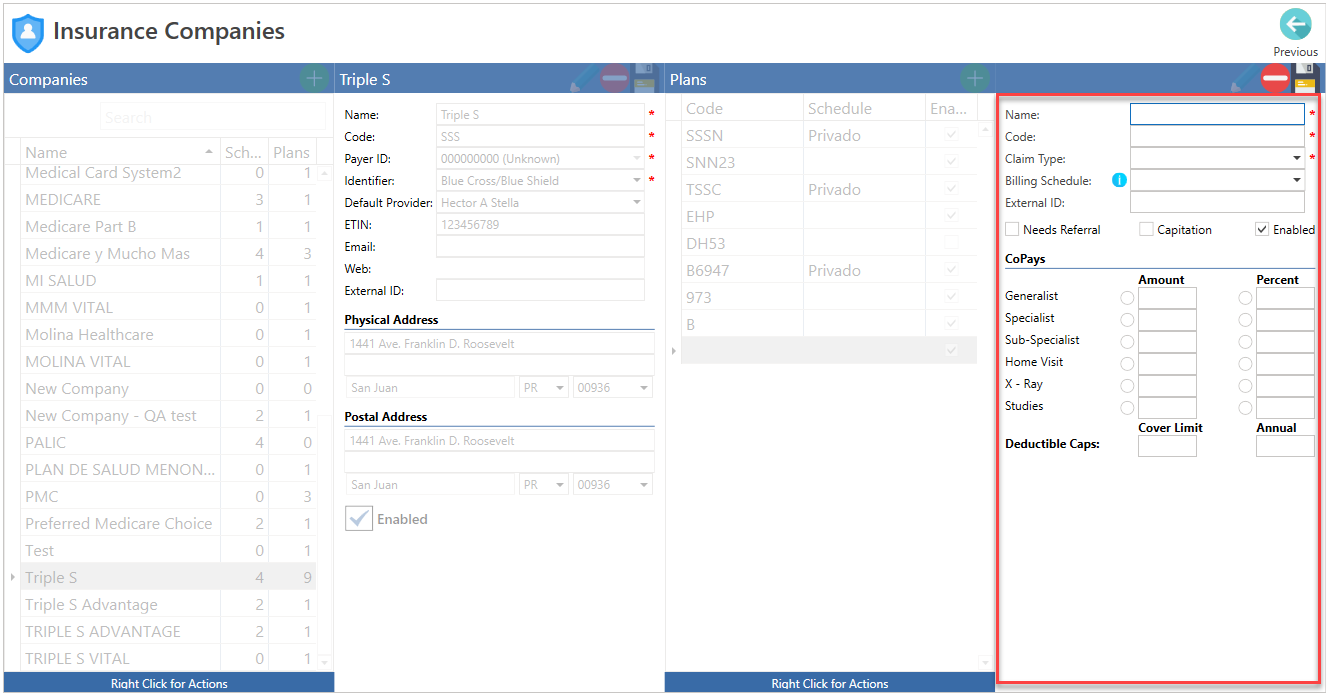Select X - Ray Amount radio button

click(x=1127, y=386)
